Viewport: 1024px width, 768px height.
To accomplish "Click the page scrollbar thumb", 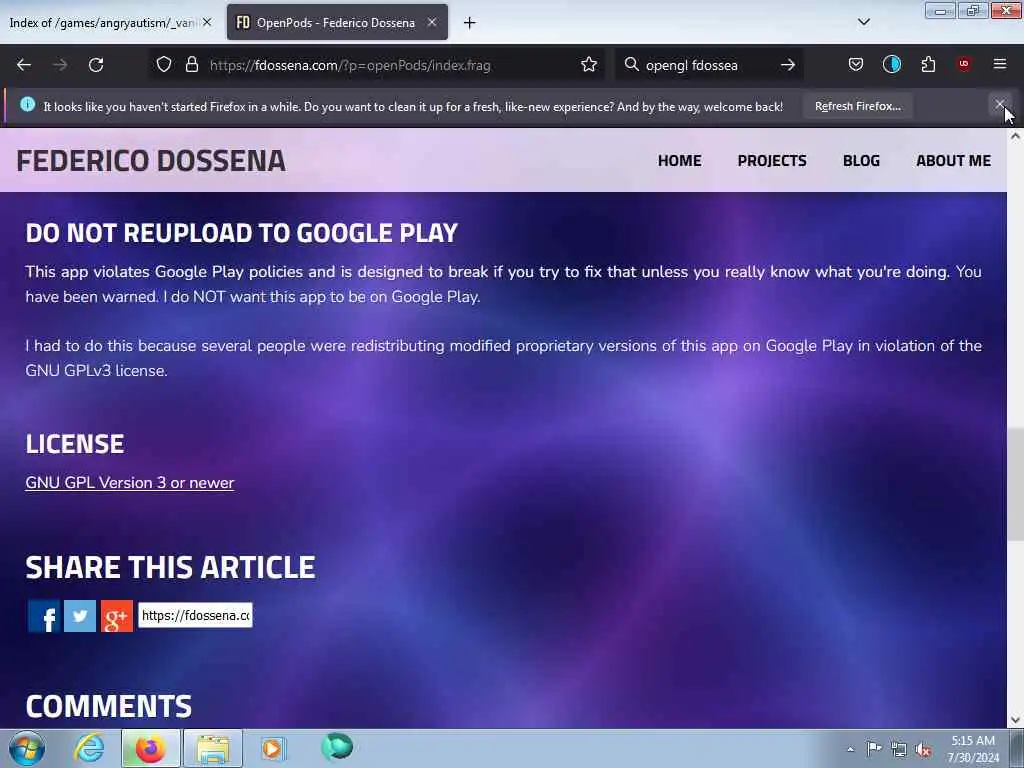I will (x=1015, y=484).
